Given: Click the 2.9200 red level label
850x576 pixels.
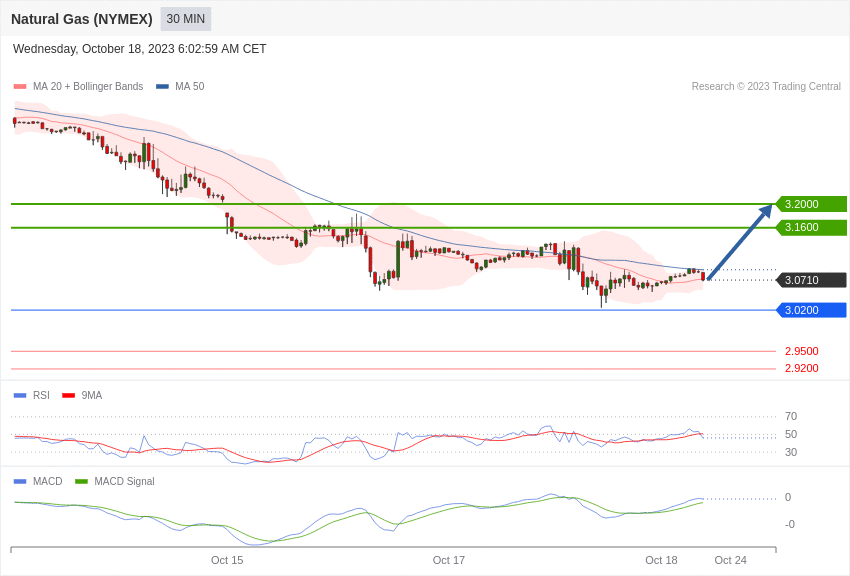Looking at the screenshot, I should [801, 368].
